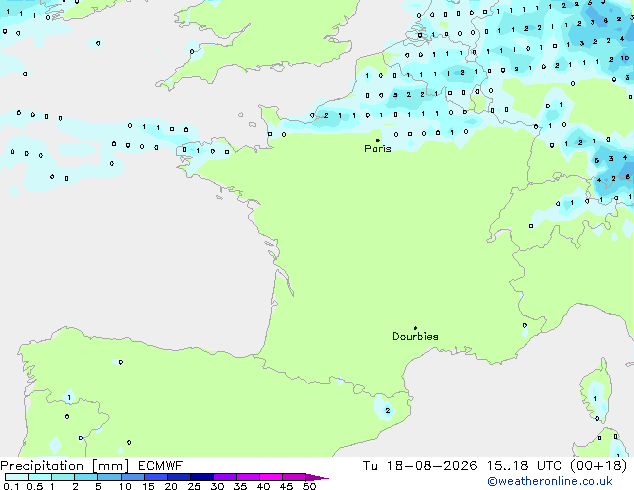This screenshot has width=634, height=490.
Task: Click the '50' legend scale label
Action: tap(309, 486)
